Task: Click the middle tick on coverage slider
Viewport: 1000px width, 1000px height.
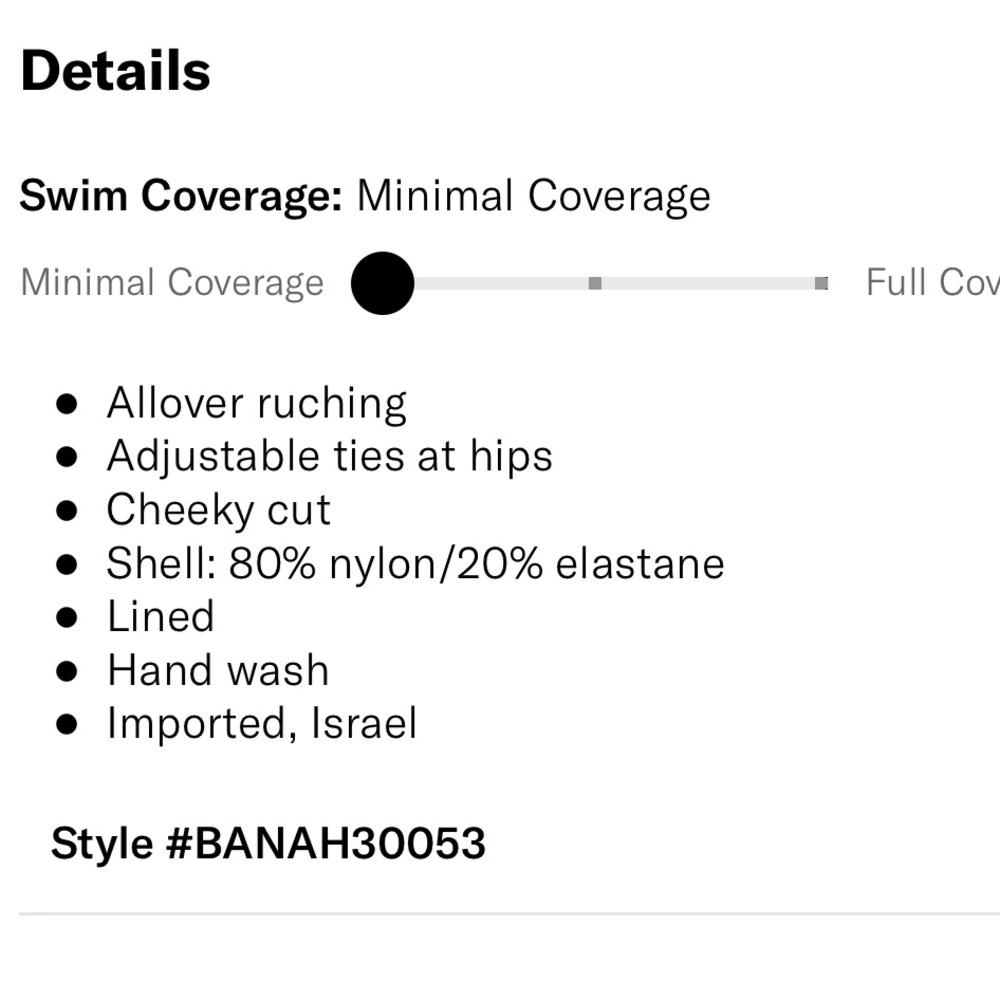Action: [x=595, y=283]
